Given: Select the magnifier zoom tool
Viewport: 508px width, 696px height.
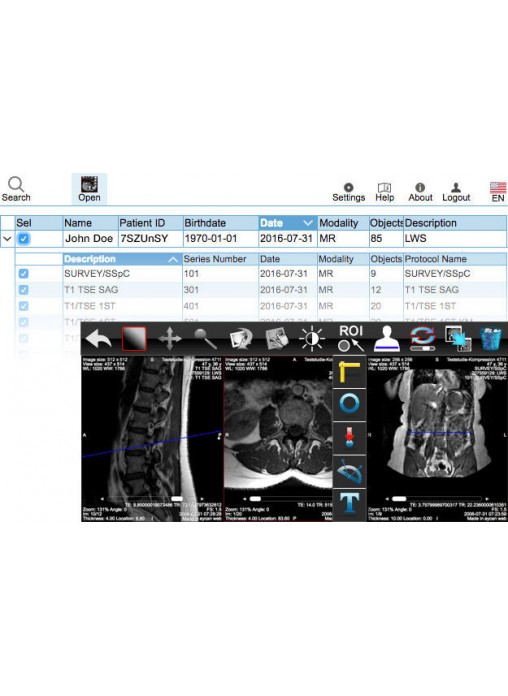Looking at the screenshot, I should 205,340.
